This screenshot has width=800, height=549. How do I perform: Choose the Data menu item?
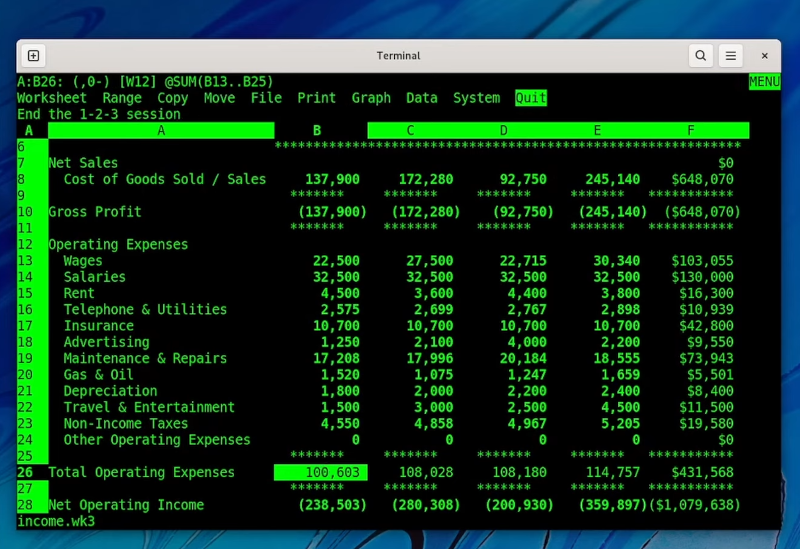[422, 98]
